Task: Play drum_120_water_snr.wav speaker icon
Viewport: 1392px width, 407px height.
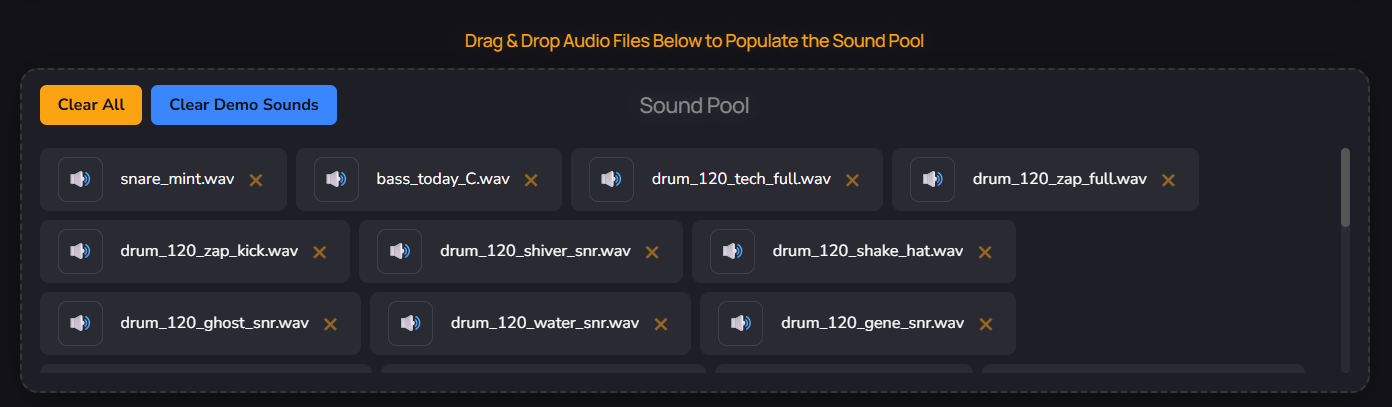Action: (410, 324)
